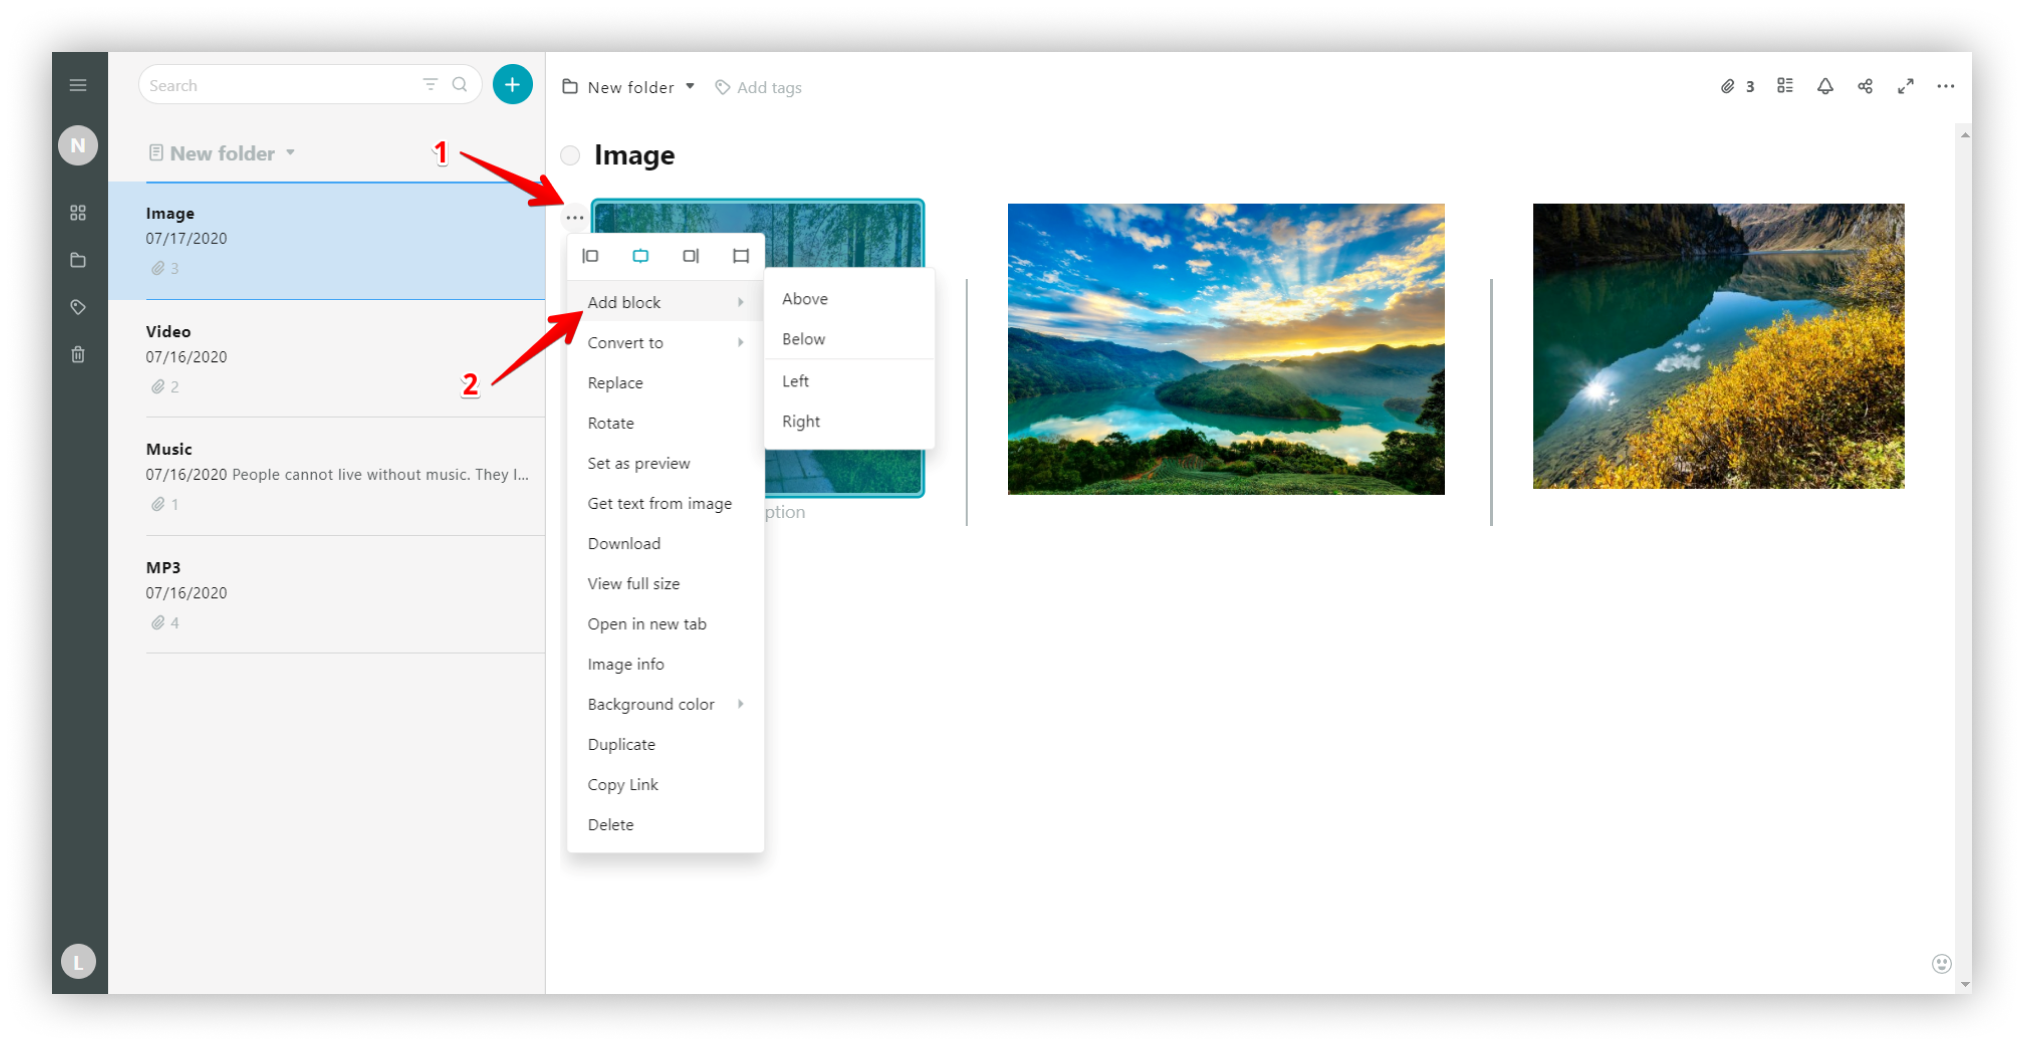The width and height of the screenshot is (2024, 1046).
Task: Choose Above in the Add block submenu
Action: pyautogui.click(x=850, y=299)
